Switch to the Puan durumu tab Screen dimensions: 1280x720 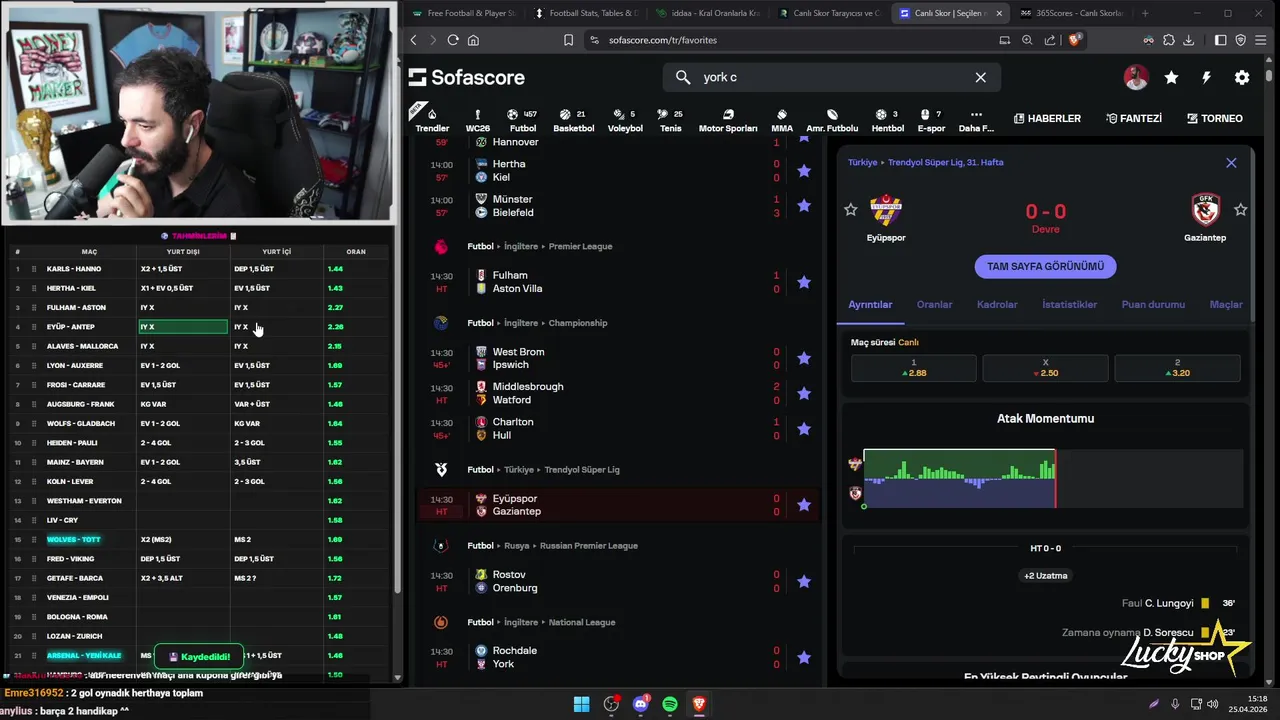(x=1153, y=304)
